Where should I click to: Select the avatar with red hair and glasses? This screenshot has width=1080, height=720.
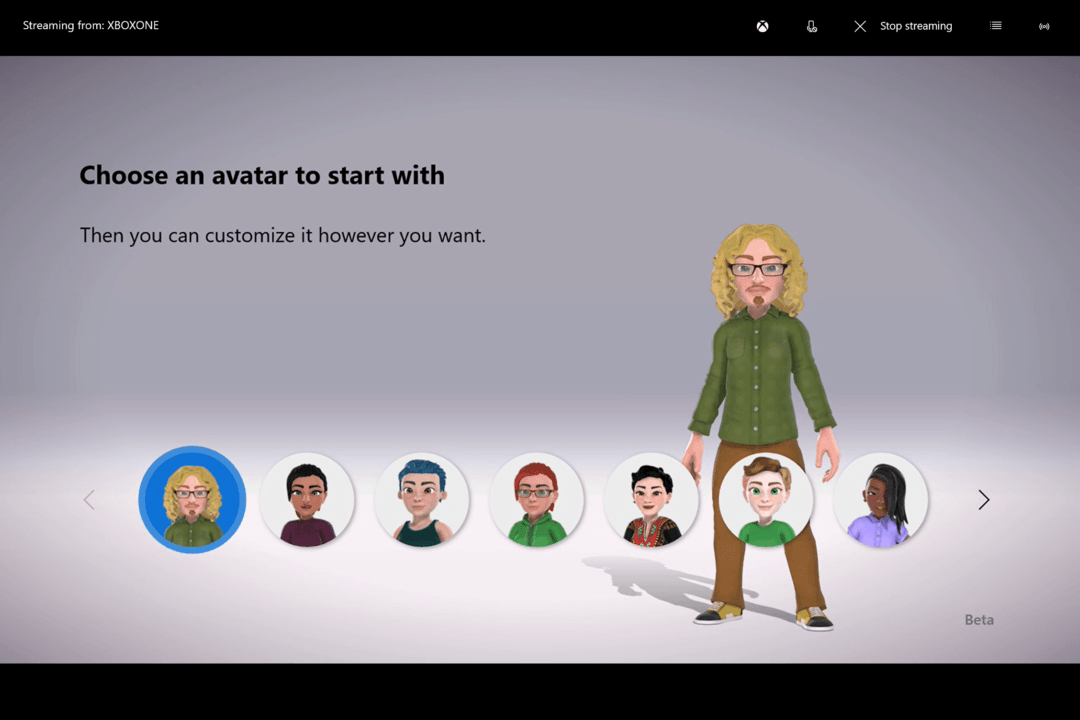(x=537, y=500)
